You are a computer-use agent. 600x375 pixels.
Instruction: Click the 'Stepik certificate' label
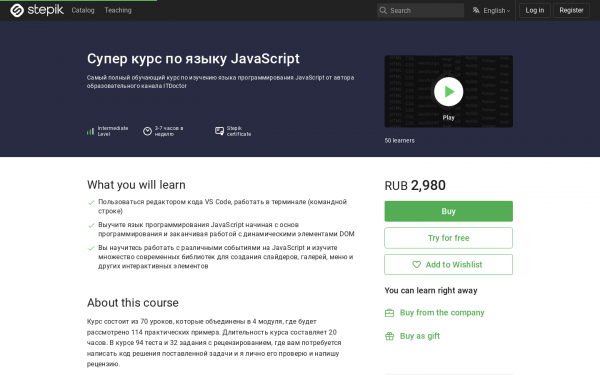click(x=239, y=131)
